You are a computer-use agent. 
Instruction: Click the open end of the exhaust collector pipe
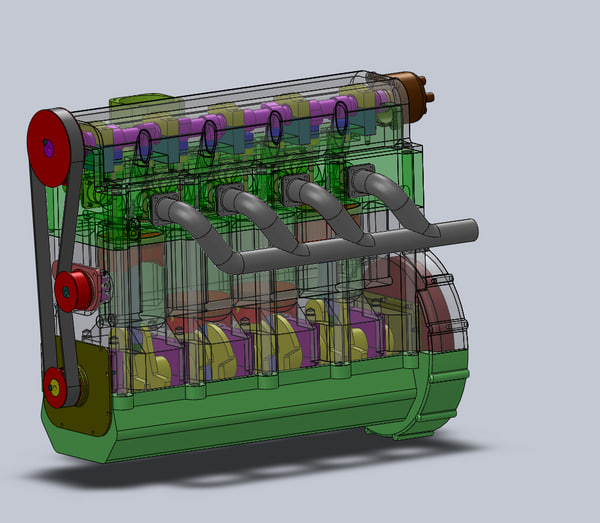click(472, 229)
